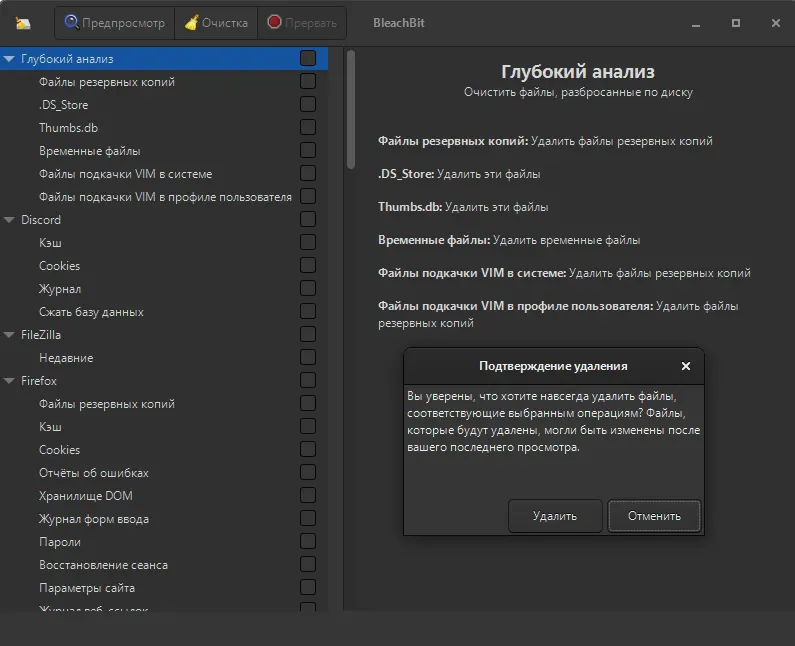Viewport: 795px width, 646px height.
Task: Collapse the Firefox tree group
Action: (9, 381)
